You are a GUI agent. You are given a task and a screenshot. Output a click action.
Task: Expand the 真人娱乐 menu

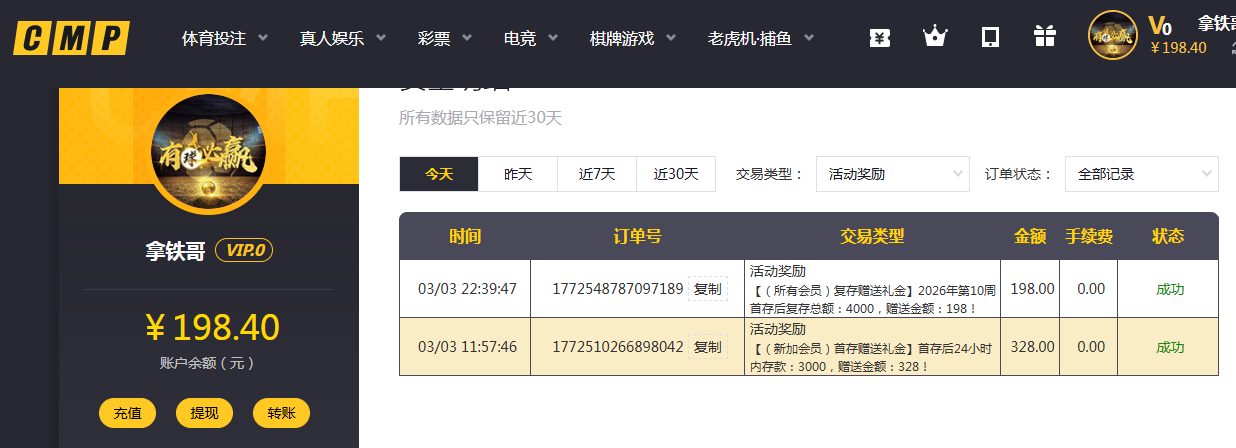coord(345,39)
